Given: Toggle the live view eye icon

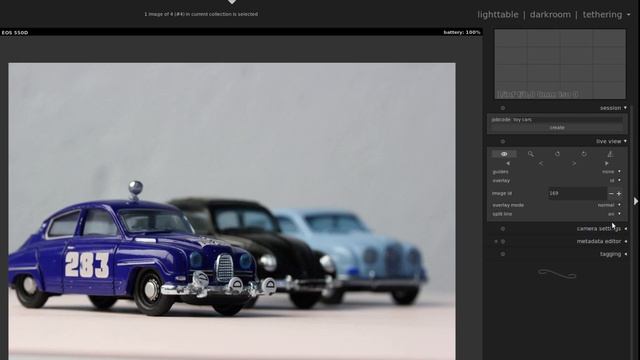Looking at the screenshot, I should (504, 154).
